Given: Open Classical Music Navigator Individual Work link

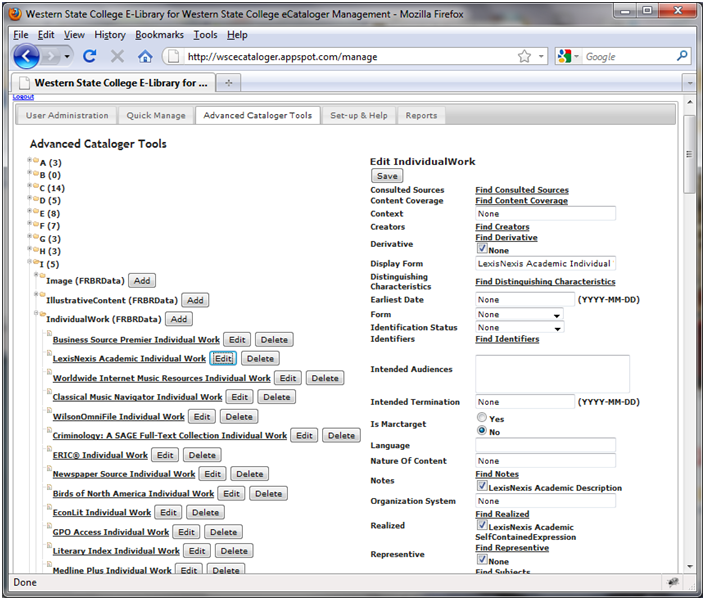Looking at the screenshot, I should click(x=138, y=397).
